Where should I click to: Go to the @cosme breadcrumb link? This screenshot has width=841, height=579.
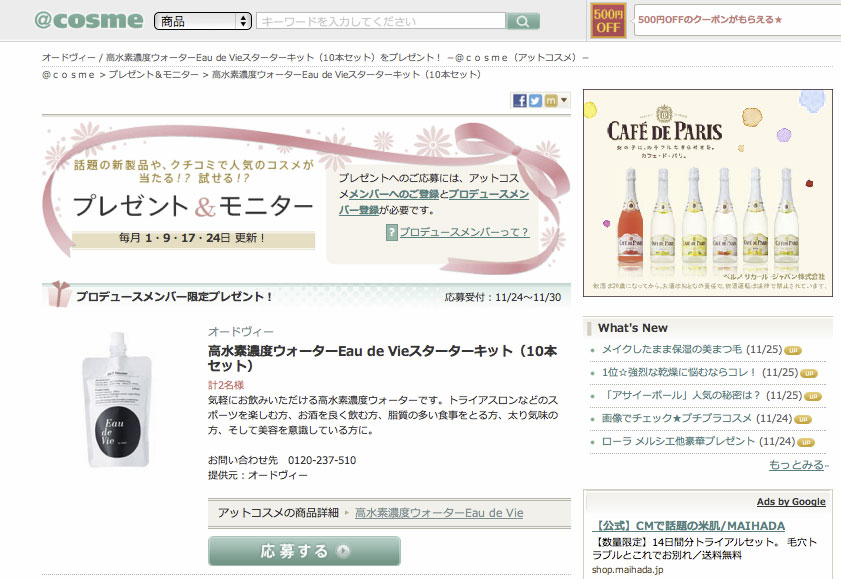[x=69, y=75]
